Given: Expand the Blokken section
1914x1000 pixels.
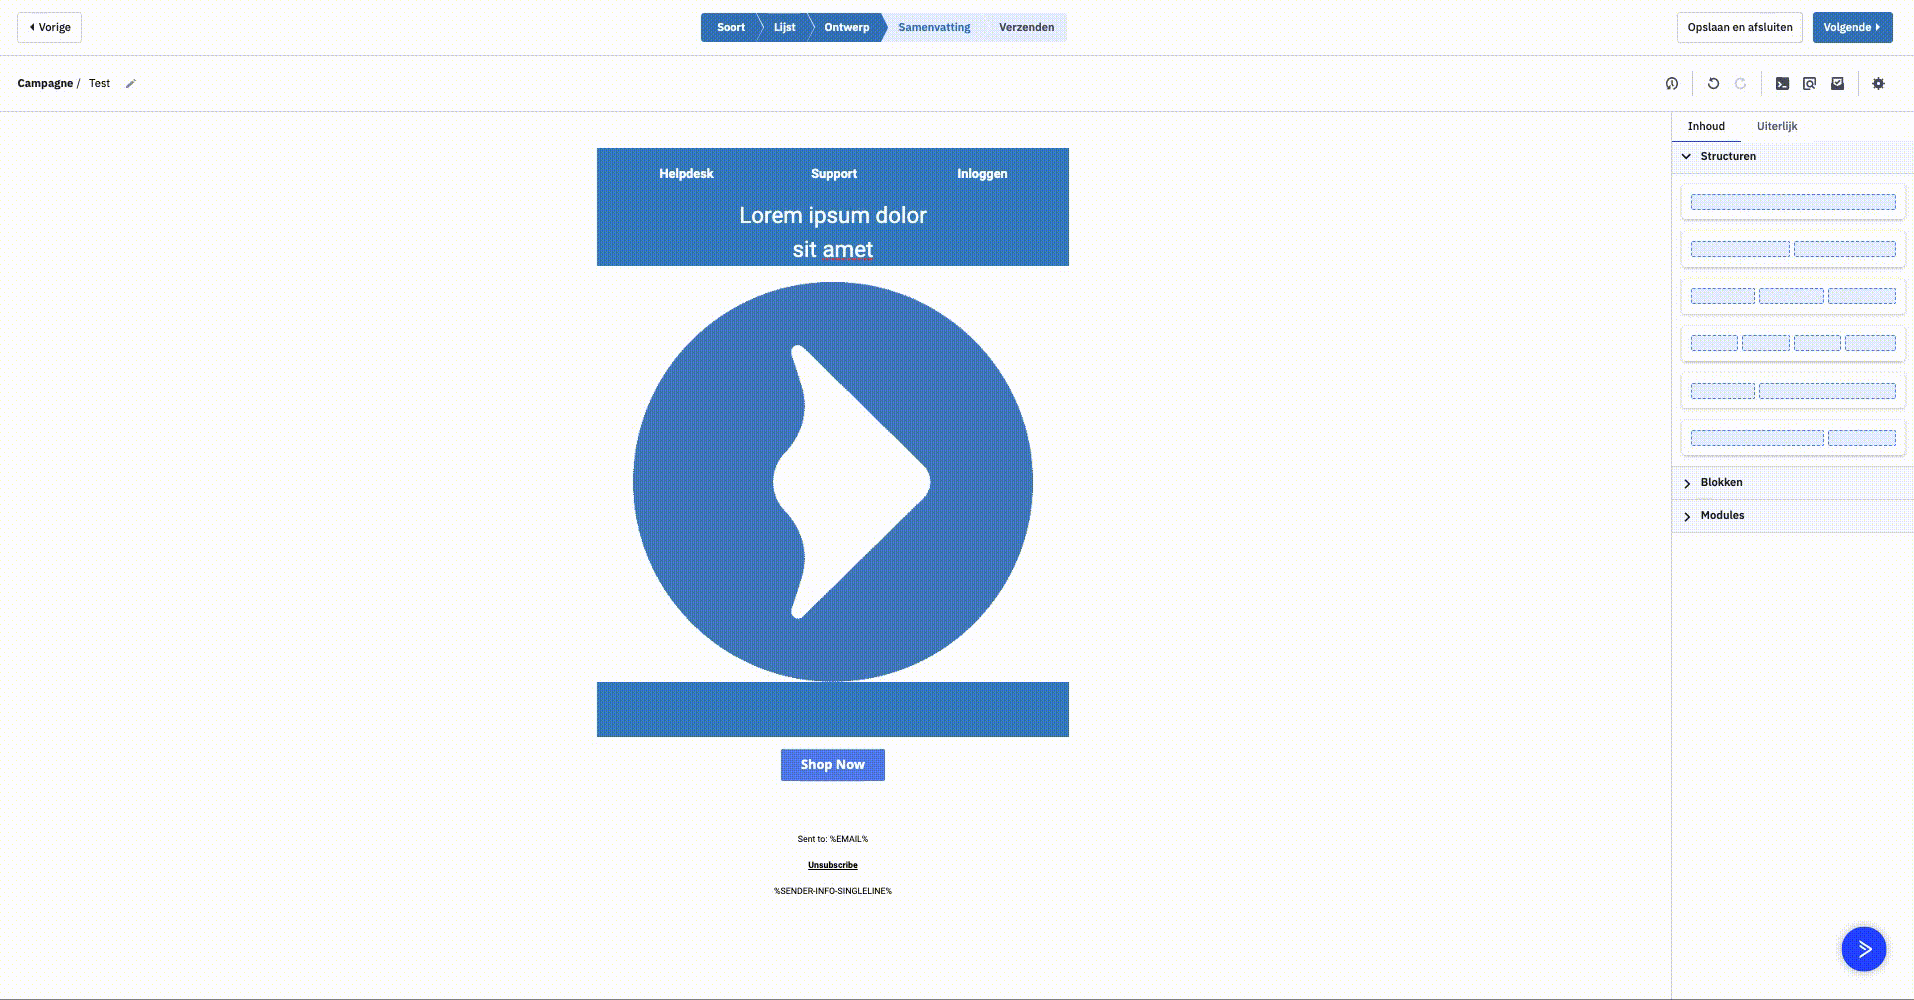Looking at the screenshot, I should tap(1792, 483).
